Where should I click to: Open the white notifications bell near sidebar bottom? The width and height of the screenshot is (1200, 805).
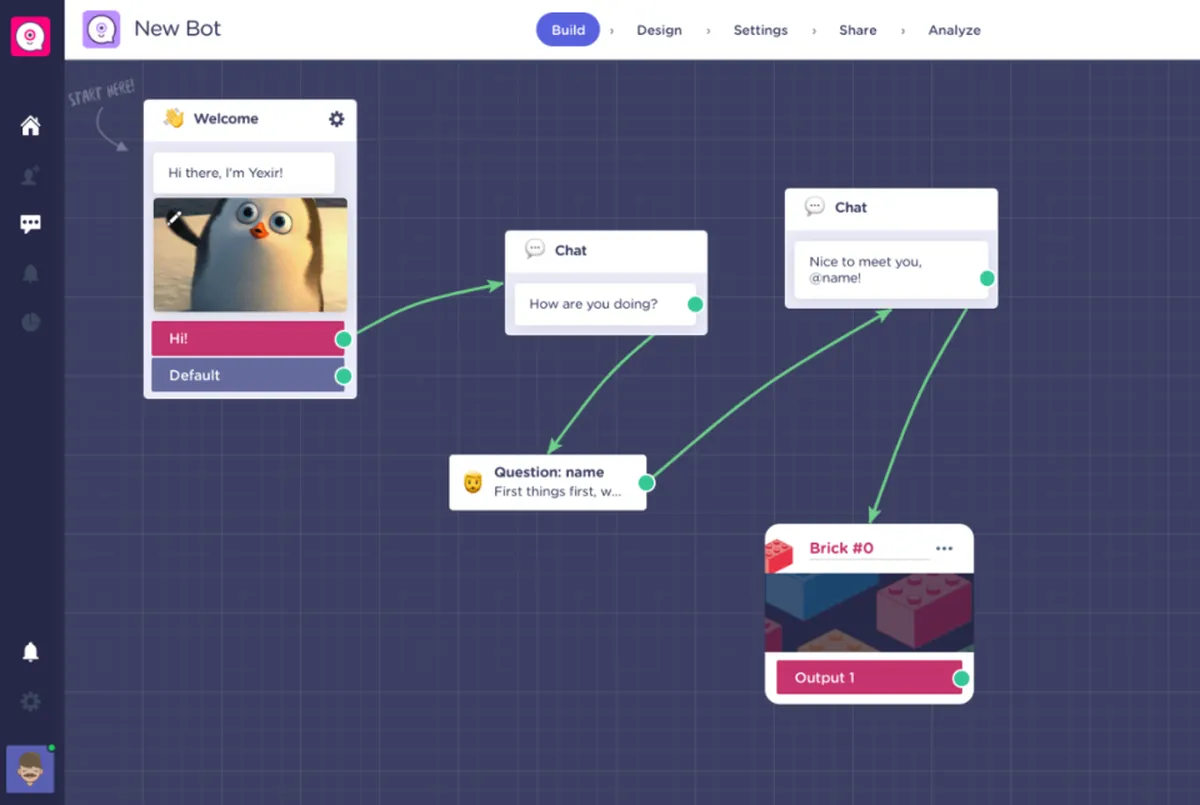[31, 652]
